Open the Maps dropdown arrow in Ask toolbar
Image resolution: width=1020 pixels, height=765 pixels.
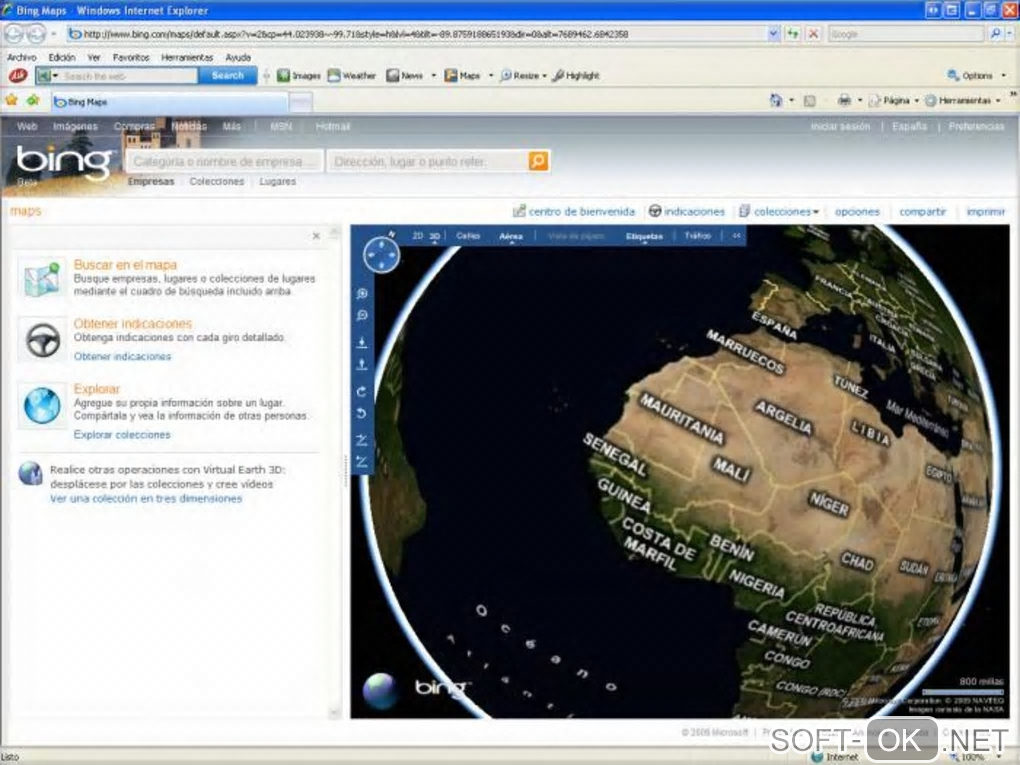[x=491, y=76]
